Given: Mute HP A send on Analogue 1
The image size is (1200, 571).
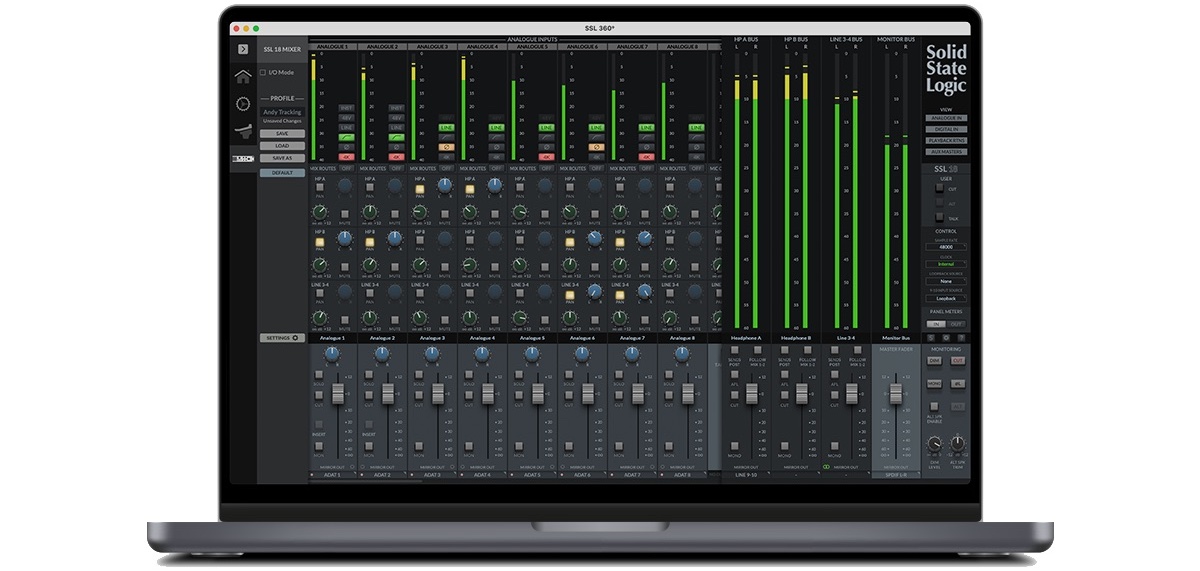Looking at the screenshot, I should (345, 214).
